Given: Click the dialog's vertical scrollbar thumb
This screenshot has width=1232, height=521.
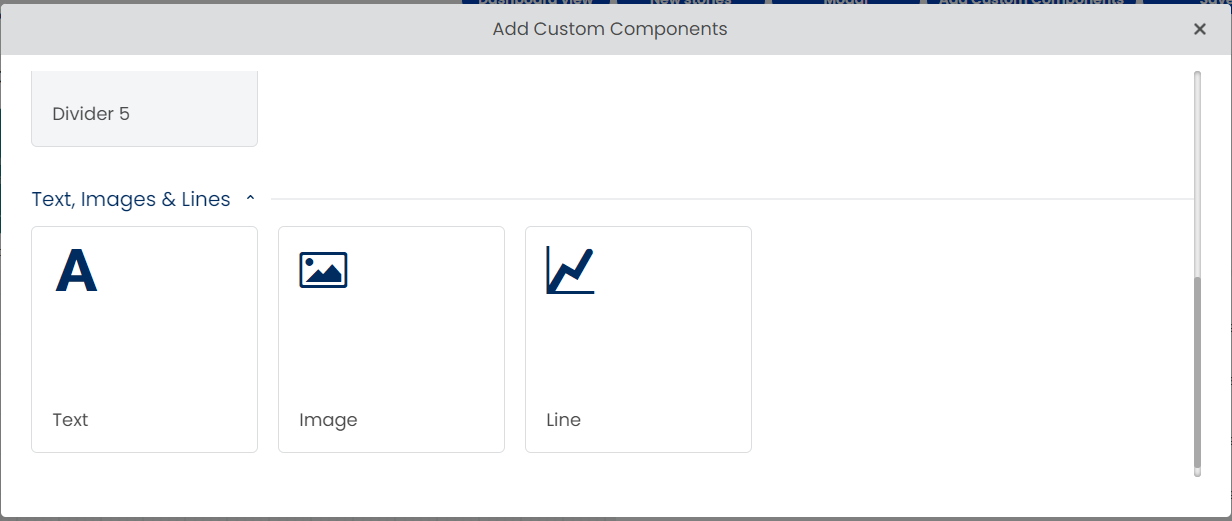Looking at the screenshot, I should [1197, 373].
